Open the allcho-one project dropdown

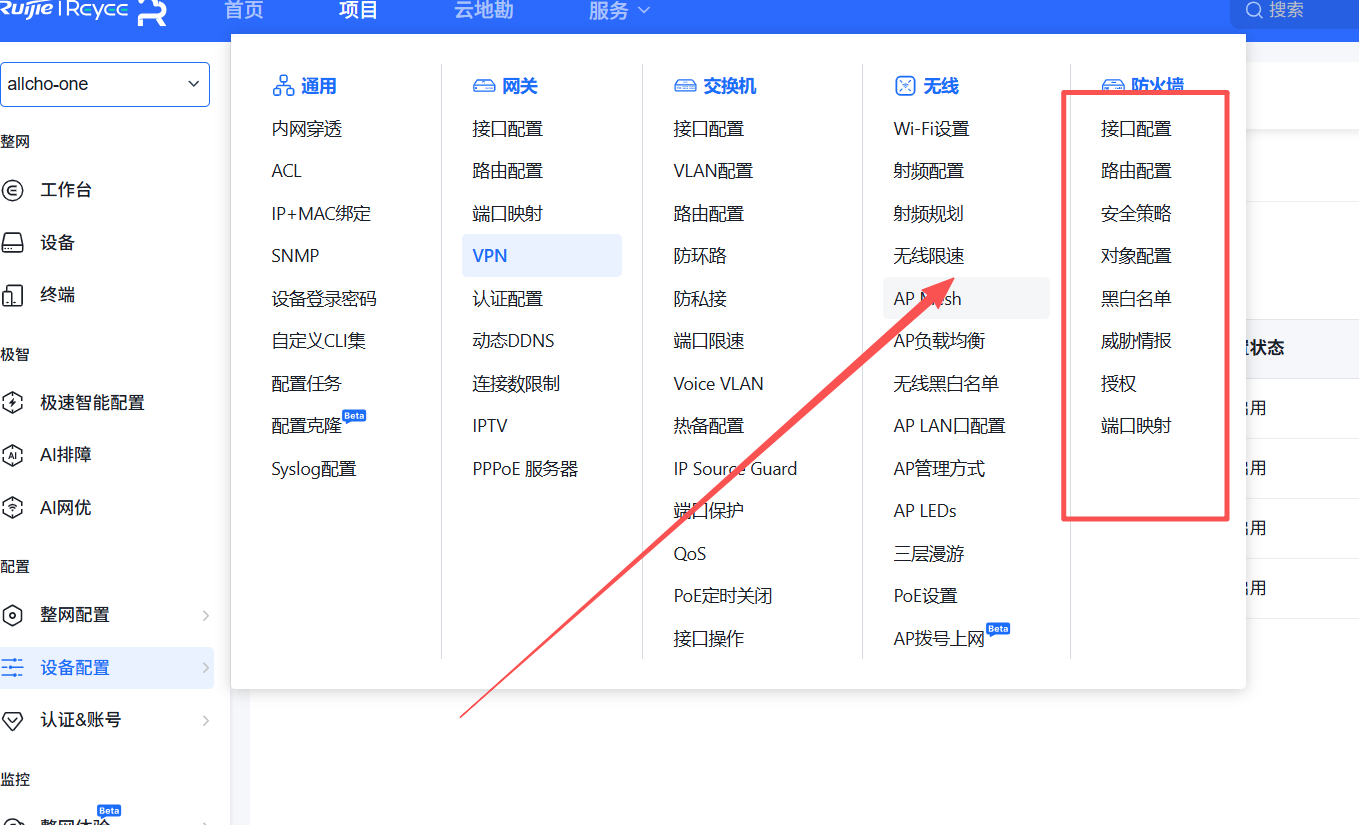click(x=105, y=84)
